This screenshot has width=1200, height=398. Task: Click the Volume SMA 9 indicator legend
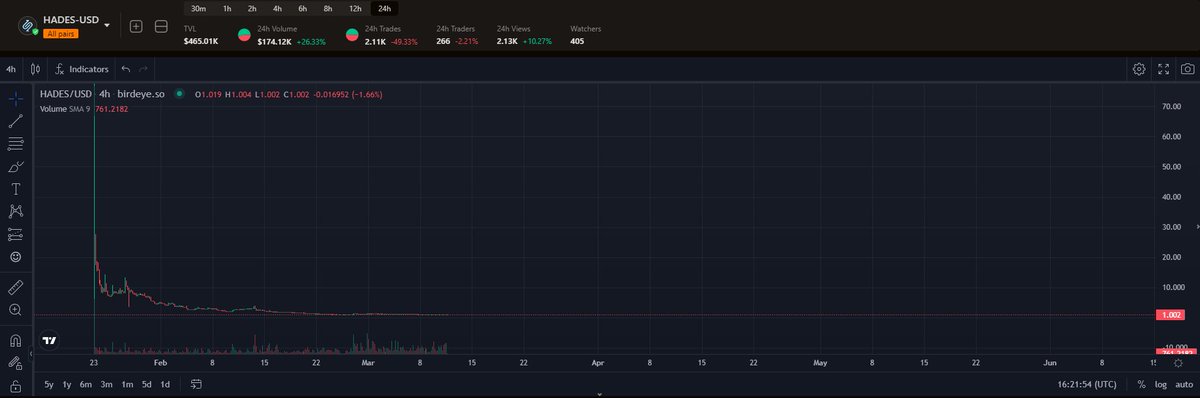pyautogui.click(x=65, y=108)
